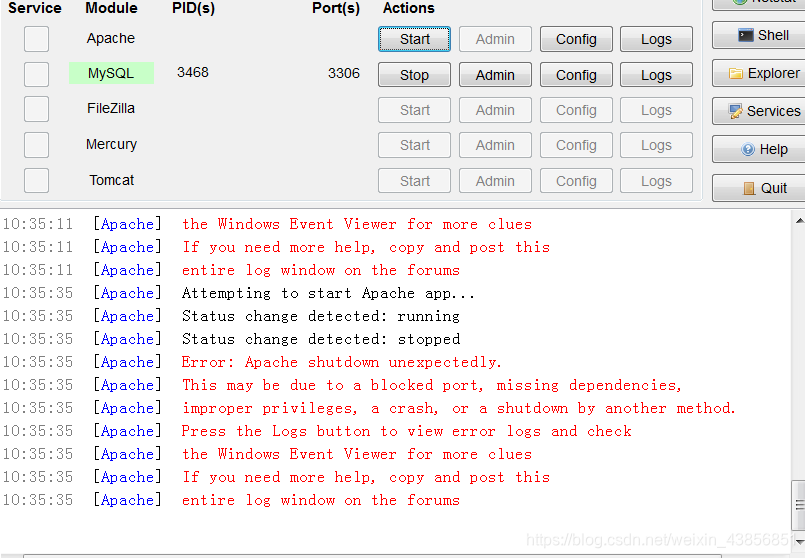Click the Mercury Start button

pos(414,145)
